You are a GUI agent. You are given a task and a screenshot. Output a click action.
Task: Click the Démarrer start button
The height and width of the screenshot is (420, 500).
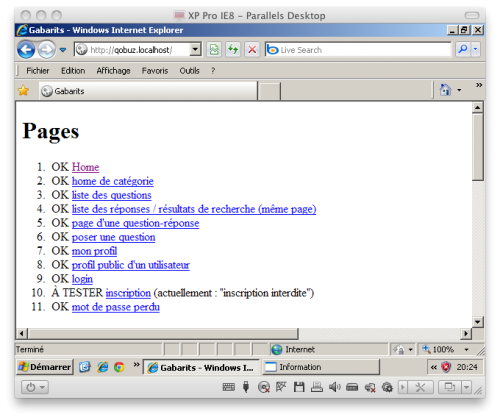click(x=45, y=367)
